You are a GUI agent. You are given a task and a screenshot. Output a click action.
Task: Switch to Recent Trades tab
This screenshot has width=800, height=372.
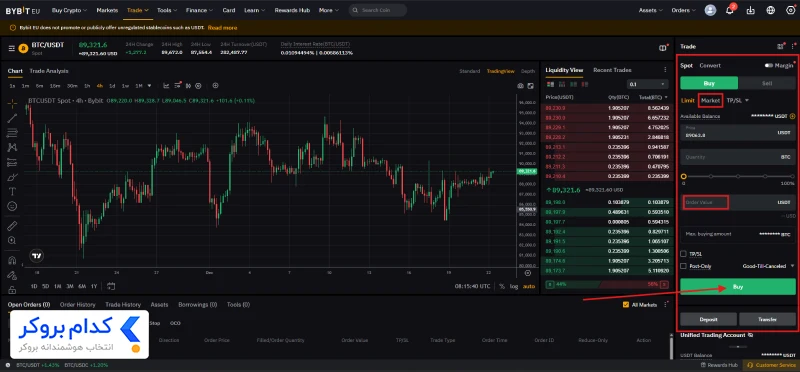[x=612, y=70]
